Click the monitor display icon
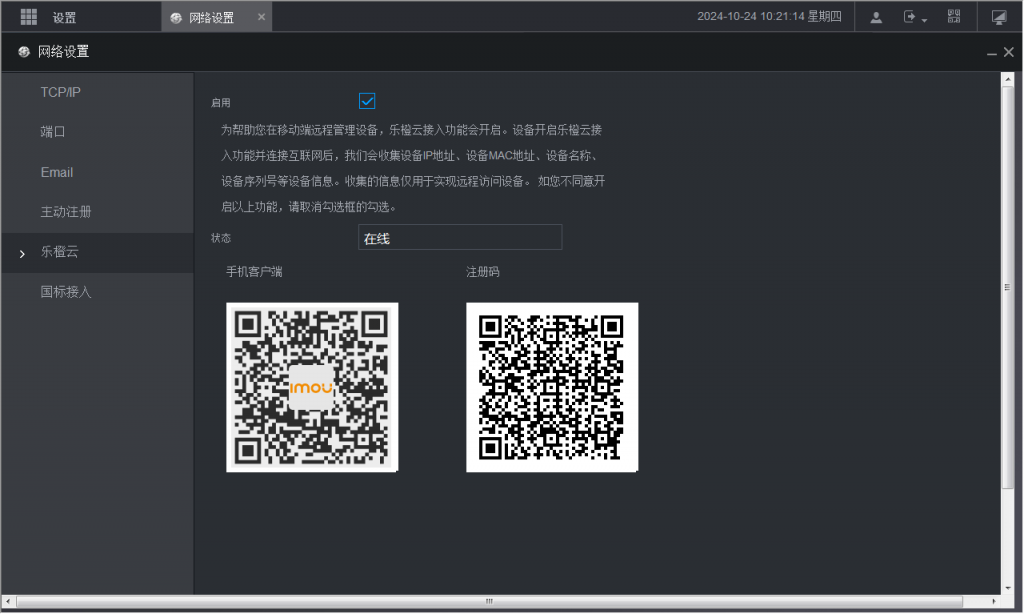Screen dimensions: 1024x614 998,17
